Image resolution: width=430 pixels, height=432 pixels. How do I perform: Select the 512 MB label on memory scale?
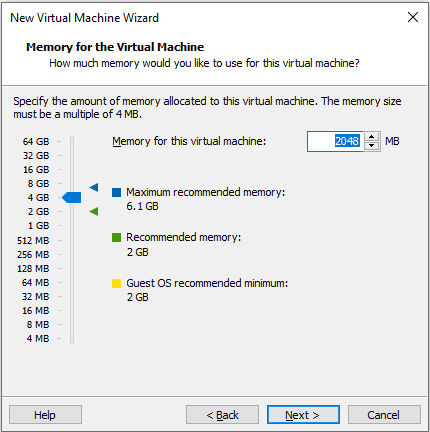point(33,240)
